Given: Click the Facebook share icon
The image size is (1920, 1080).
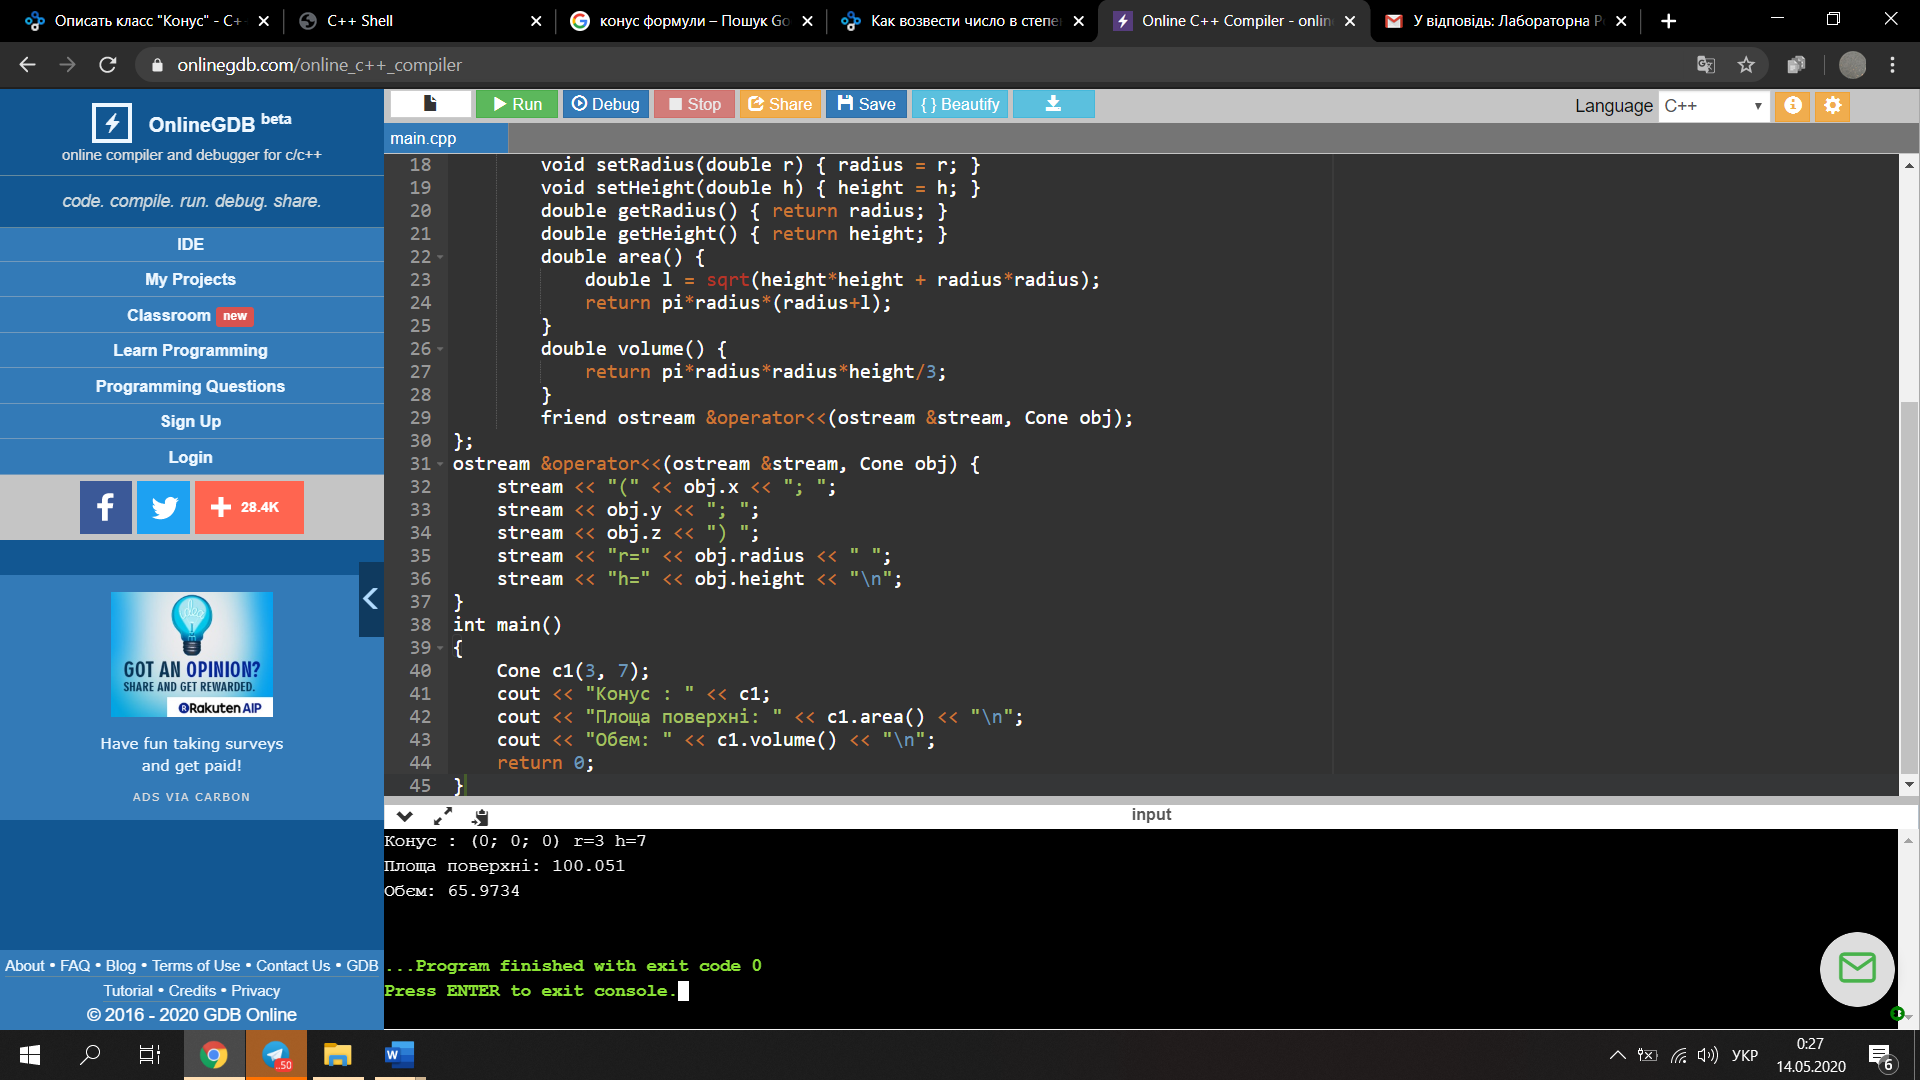Looking at the screenshot, I should coord(106,507).
